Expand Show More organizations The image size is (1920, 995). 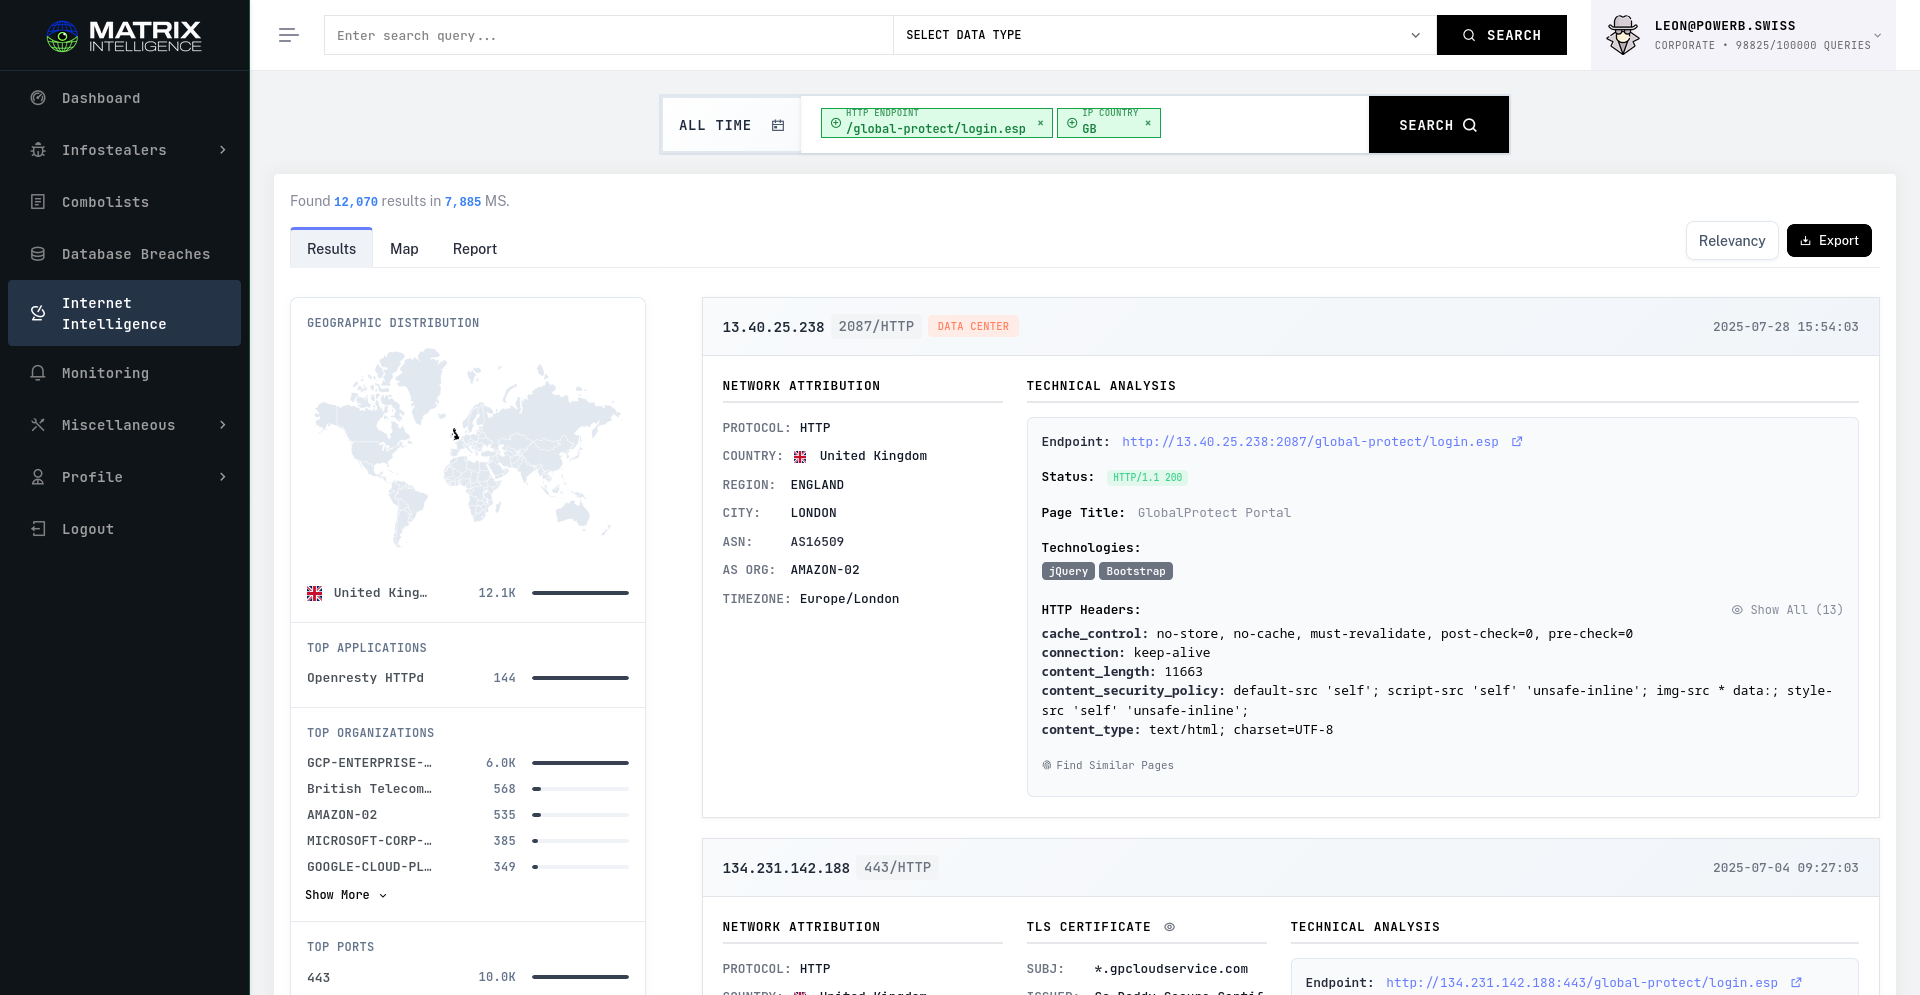coord(345,895)
